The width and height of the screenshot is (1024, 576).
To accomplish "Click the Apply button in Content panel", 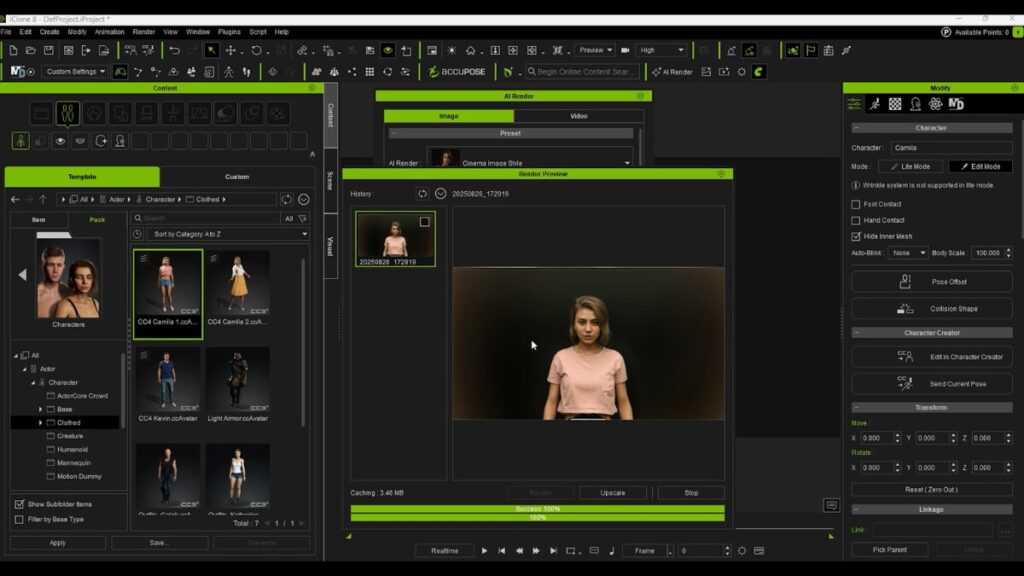I will (57, 543).
